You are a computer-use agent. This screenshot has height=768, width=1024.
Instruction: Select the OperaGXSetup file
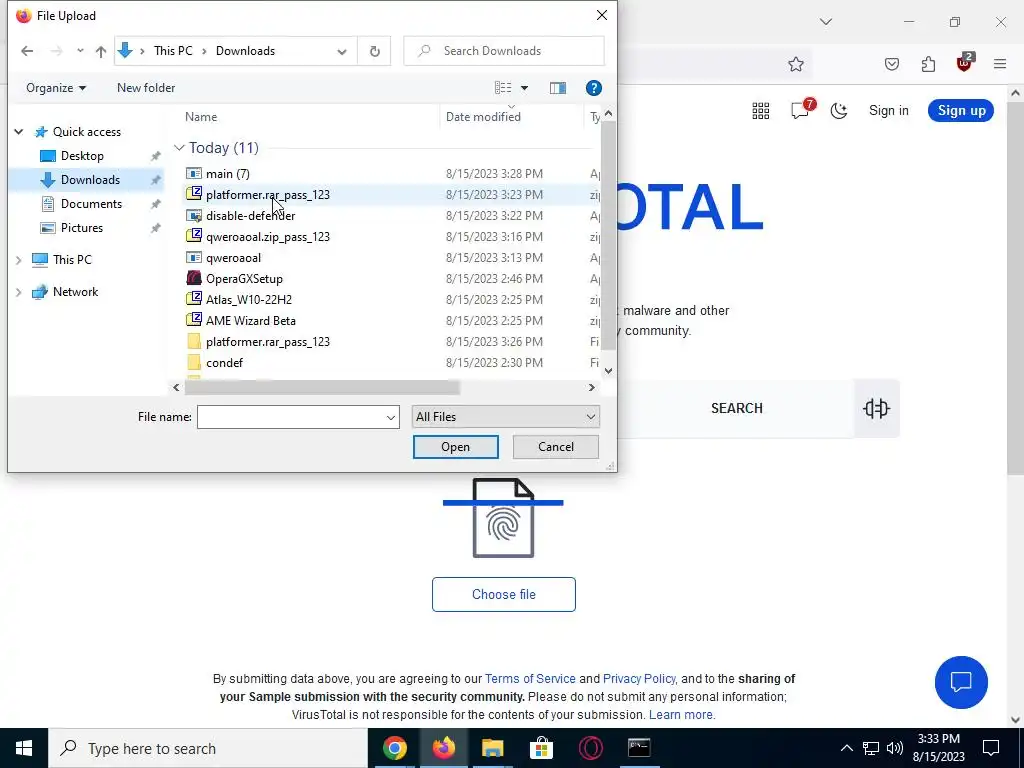244,278
